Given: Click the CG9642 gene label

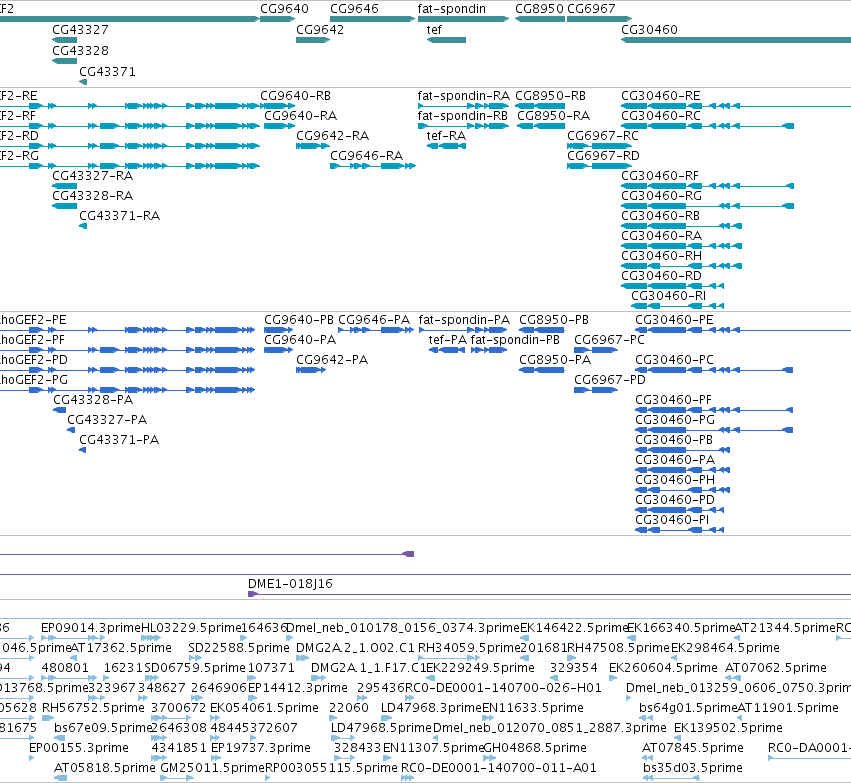Looking at the screenshot, I should click(x=320, y=29).
